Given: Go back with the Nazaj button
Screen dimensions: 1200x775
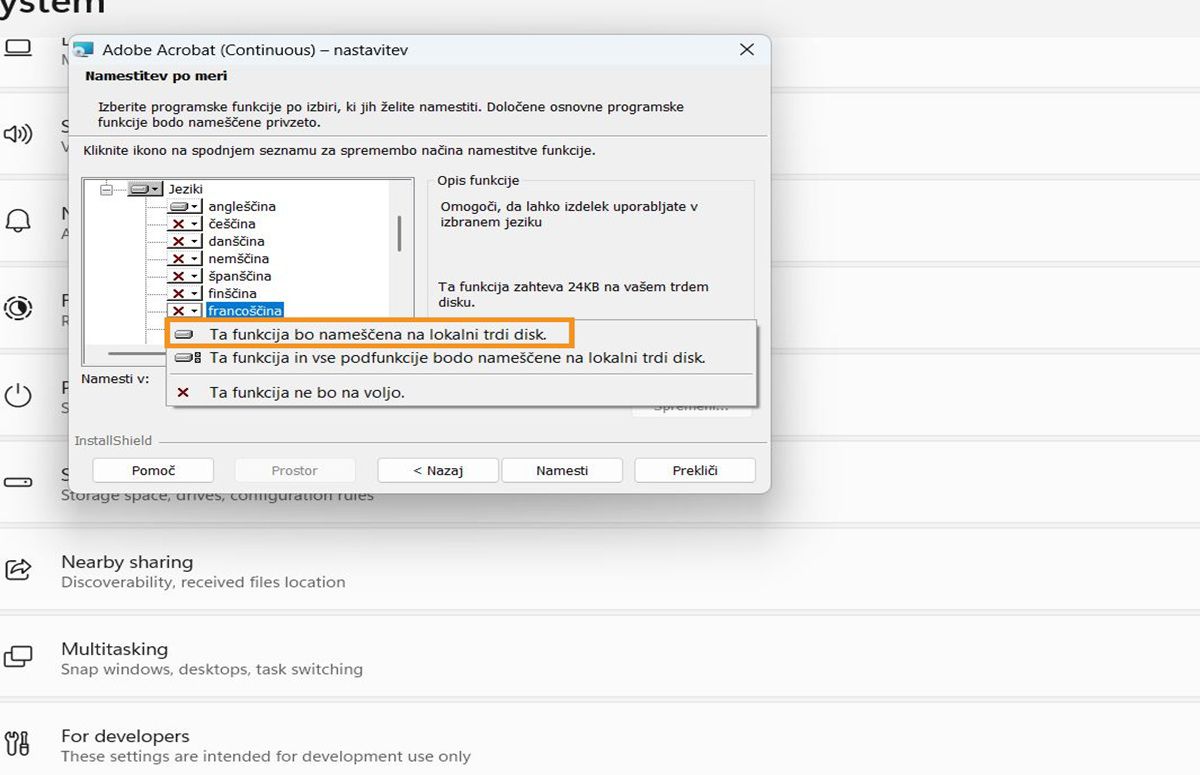Looking at the screenshot, I should click(439, 470).
